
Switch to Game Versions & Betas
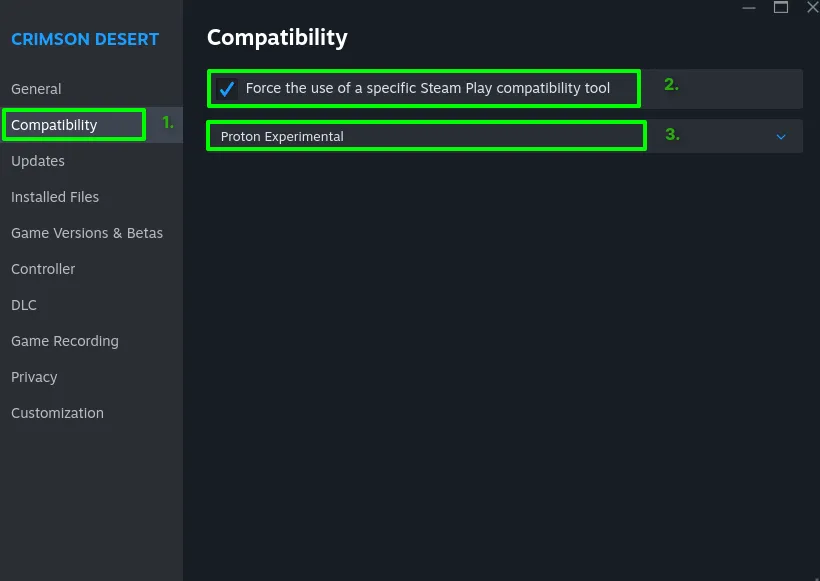click(x=87, y=233)
